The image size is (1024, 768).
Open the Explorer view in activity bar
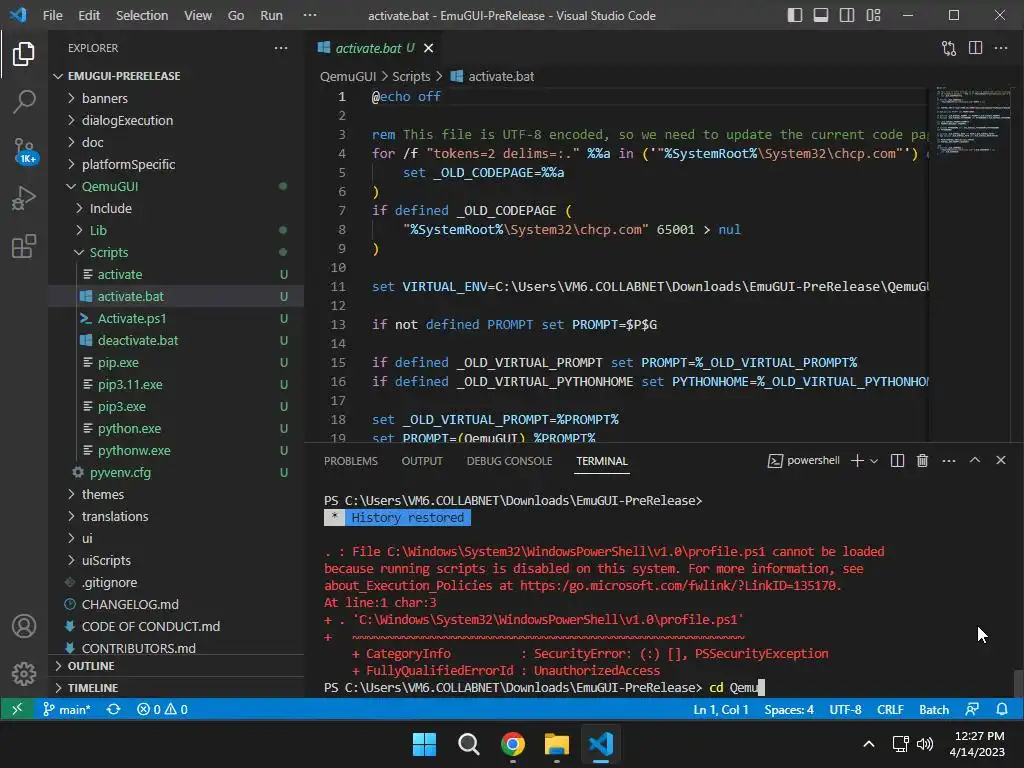point(24,54)
